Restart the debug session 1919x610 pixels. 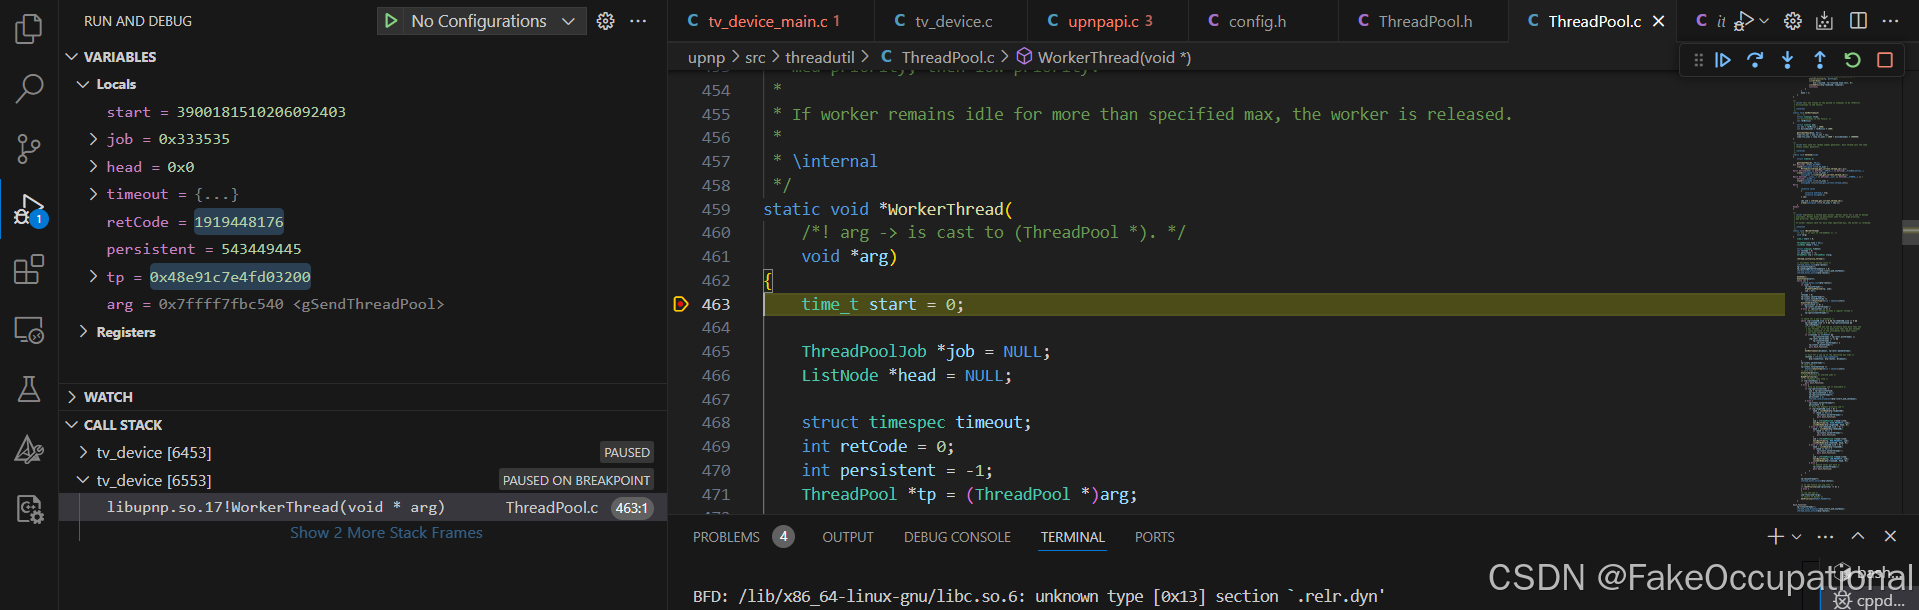point(1852,60)
